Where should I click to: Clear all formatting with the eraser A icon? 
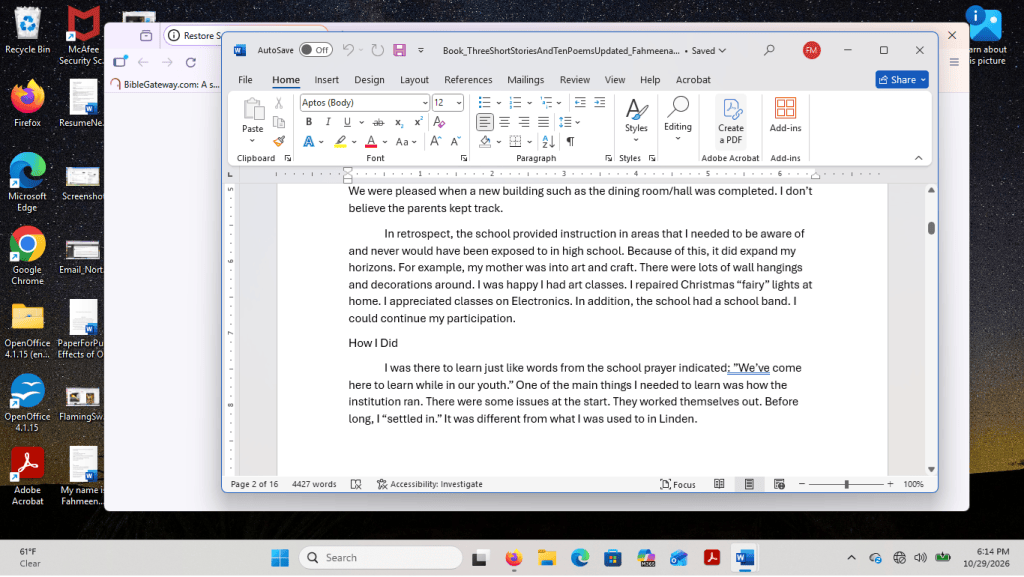(x=439, y=122)
